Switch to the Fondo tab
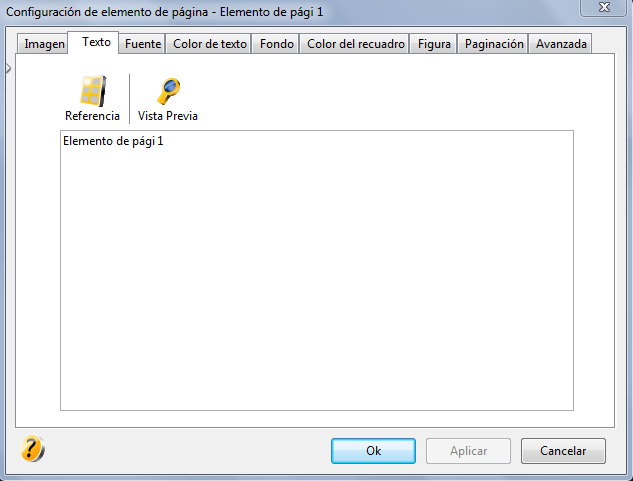Image resolution: width=633 pixels, height=481 pixels. (x=277, y=44)
